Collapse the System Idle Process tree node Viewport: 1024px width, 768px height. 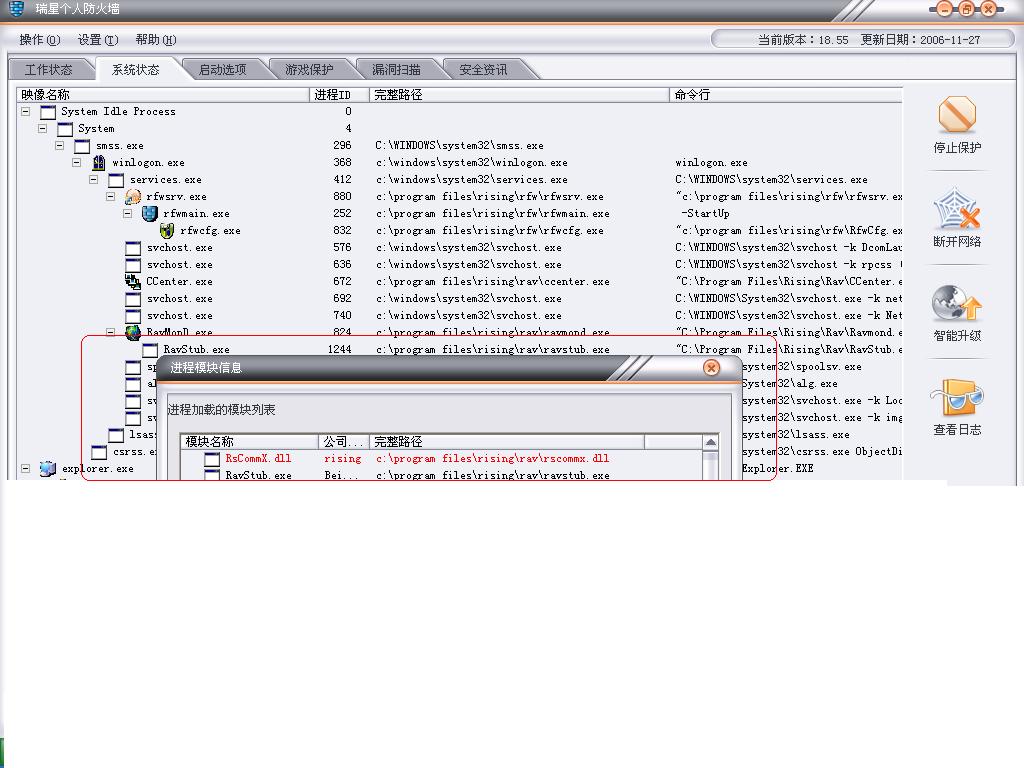(x=25, y=111)
